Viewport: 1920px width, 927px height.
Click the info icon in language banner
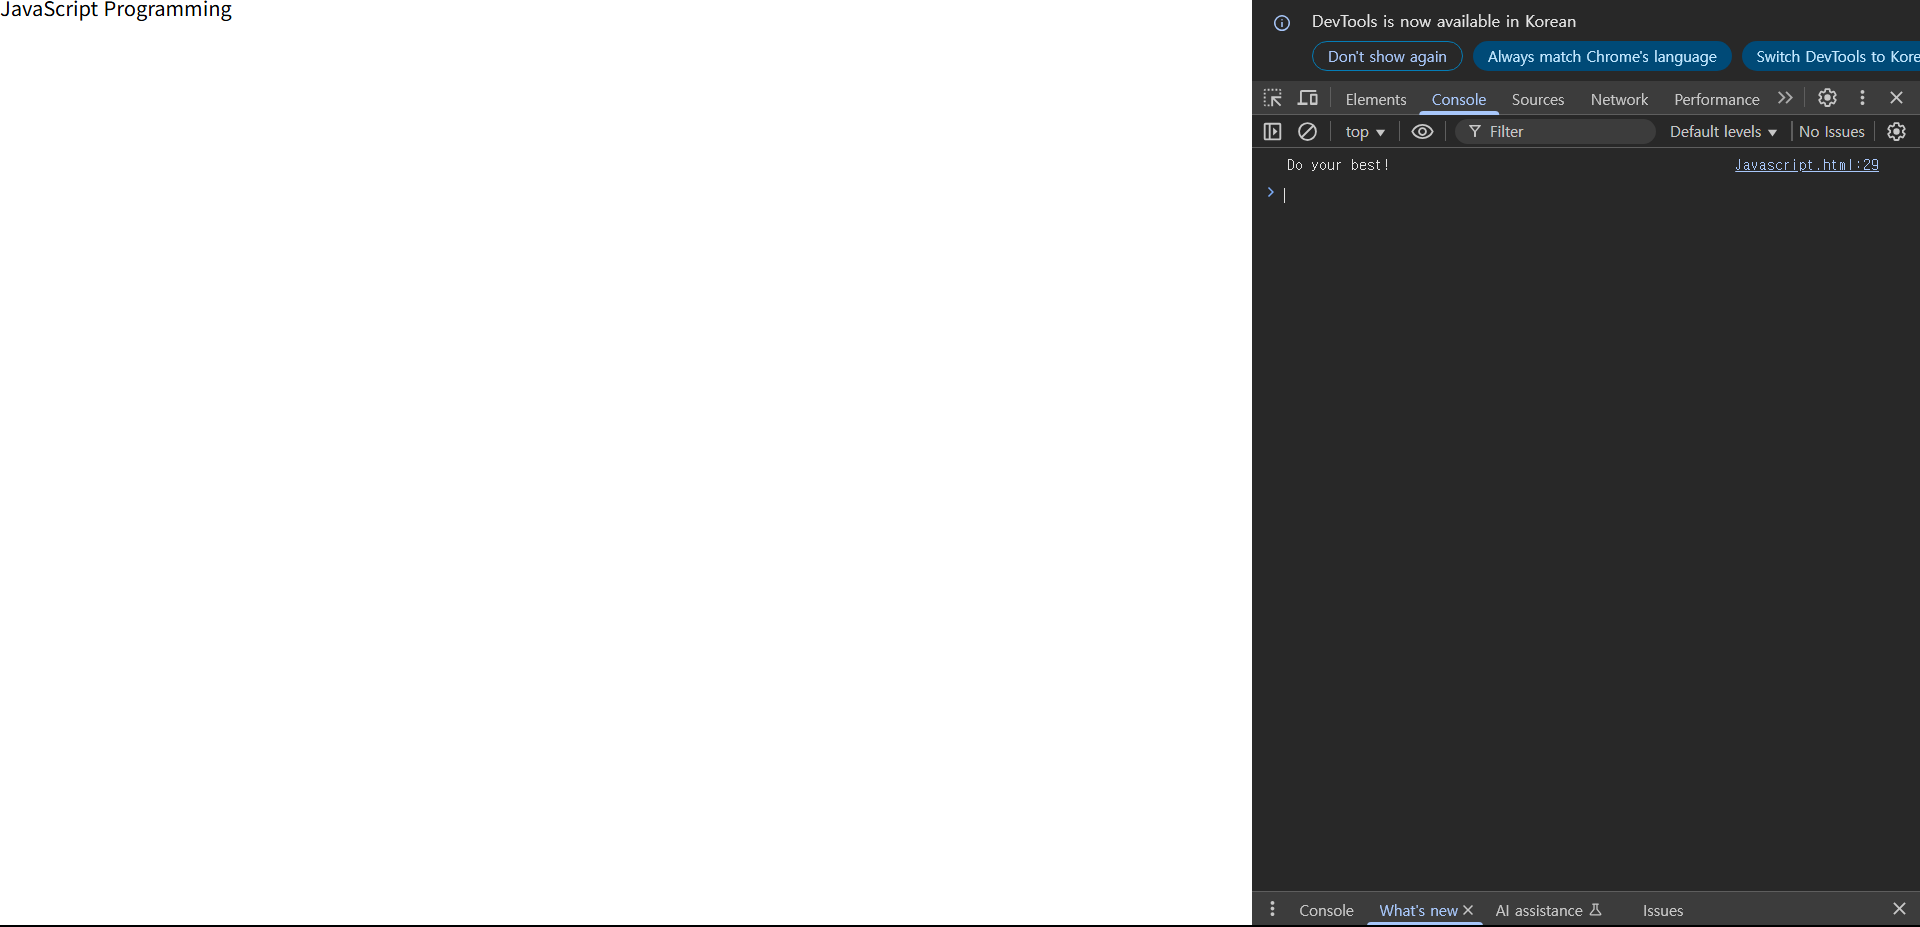1282,23
